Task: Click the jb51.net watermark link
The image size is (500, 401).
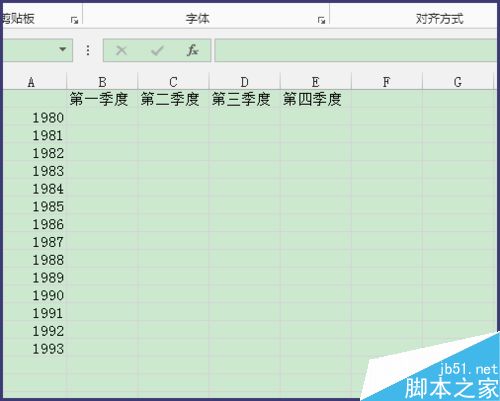Action: point(468,369)
